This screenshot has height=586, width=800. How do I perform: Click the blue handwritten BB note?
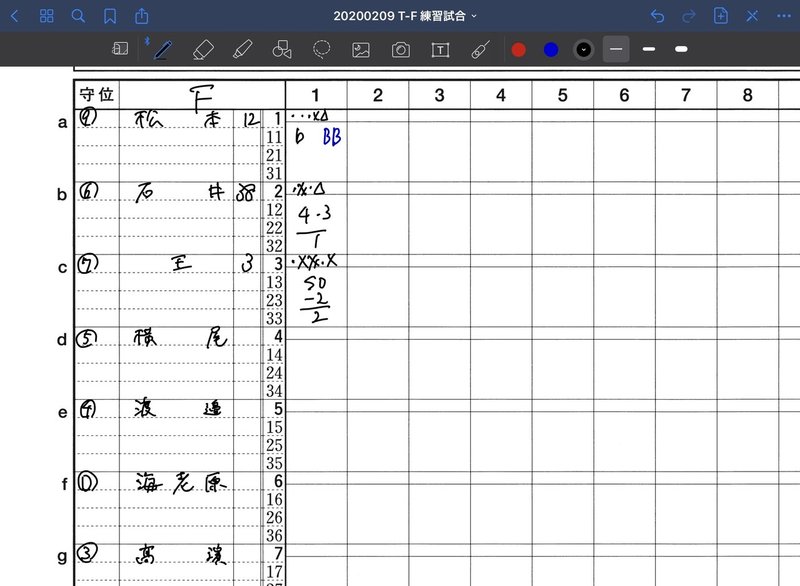[332, 137]
